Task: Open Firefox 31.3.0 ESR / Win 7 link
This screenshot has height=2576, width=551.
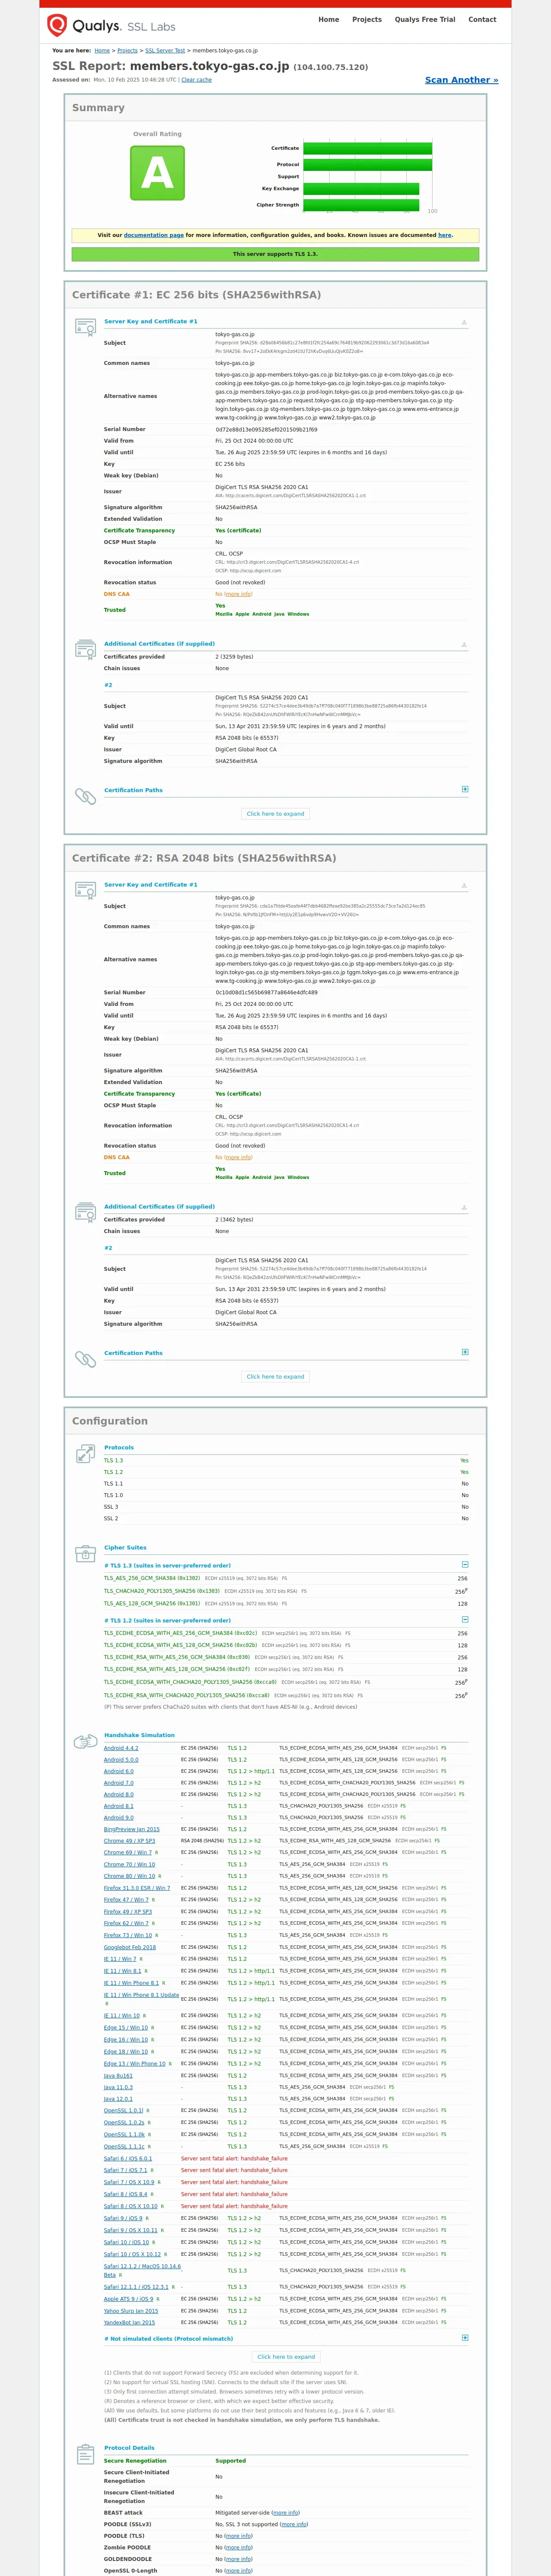Action: (x=137, y=1888)
